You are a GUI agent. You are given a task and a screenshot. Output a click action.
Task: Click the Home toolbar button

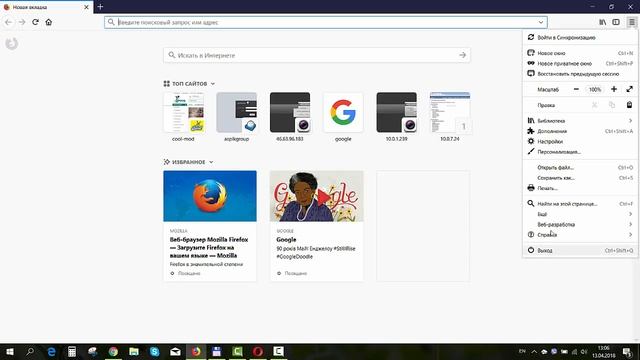[49, 22]
